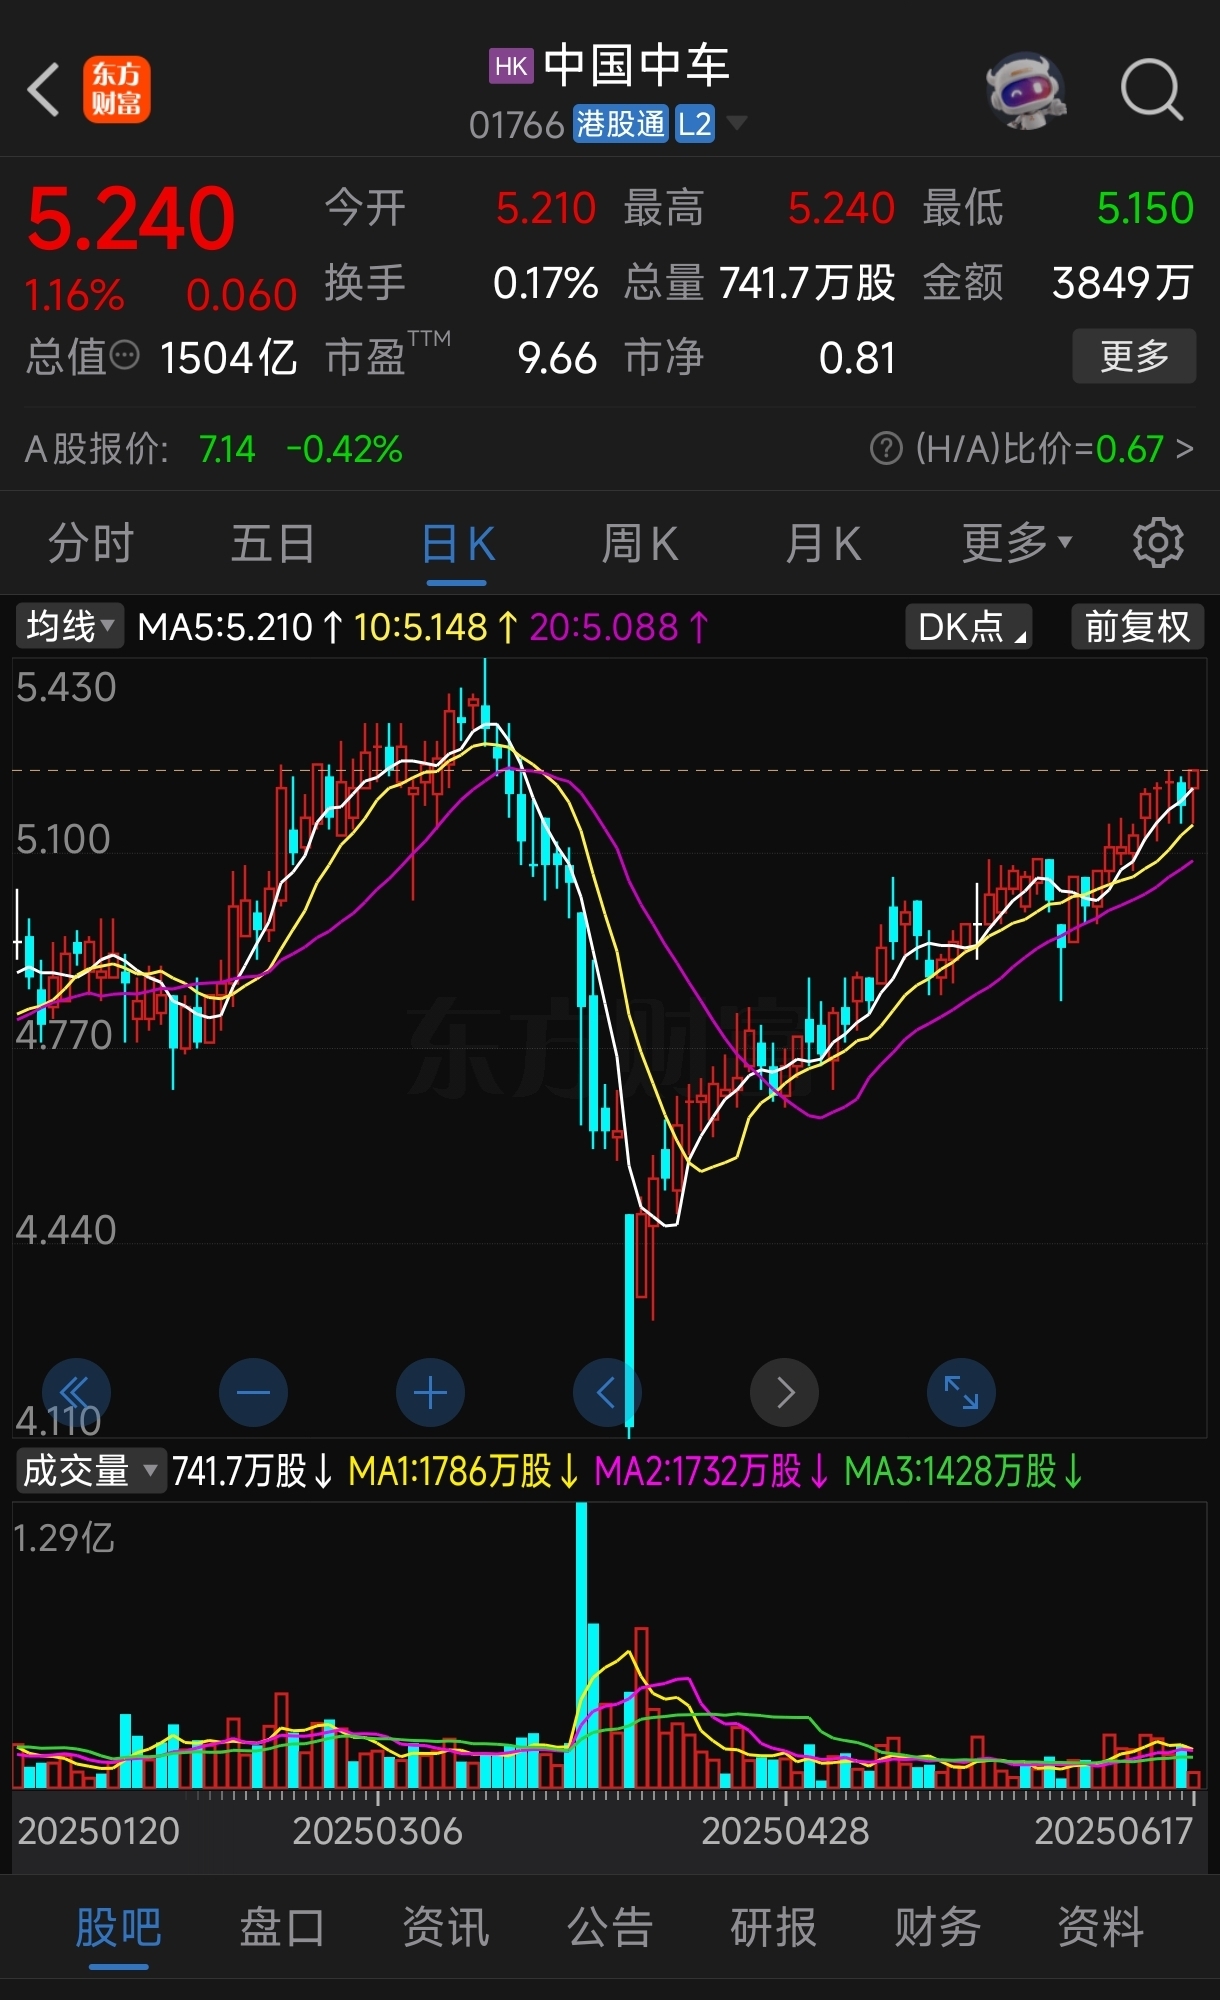
Task: Open the 资讯 bottom tab
Action: pos(446,1927)
